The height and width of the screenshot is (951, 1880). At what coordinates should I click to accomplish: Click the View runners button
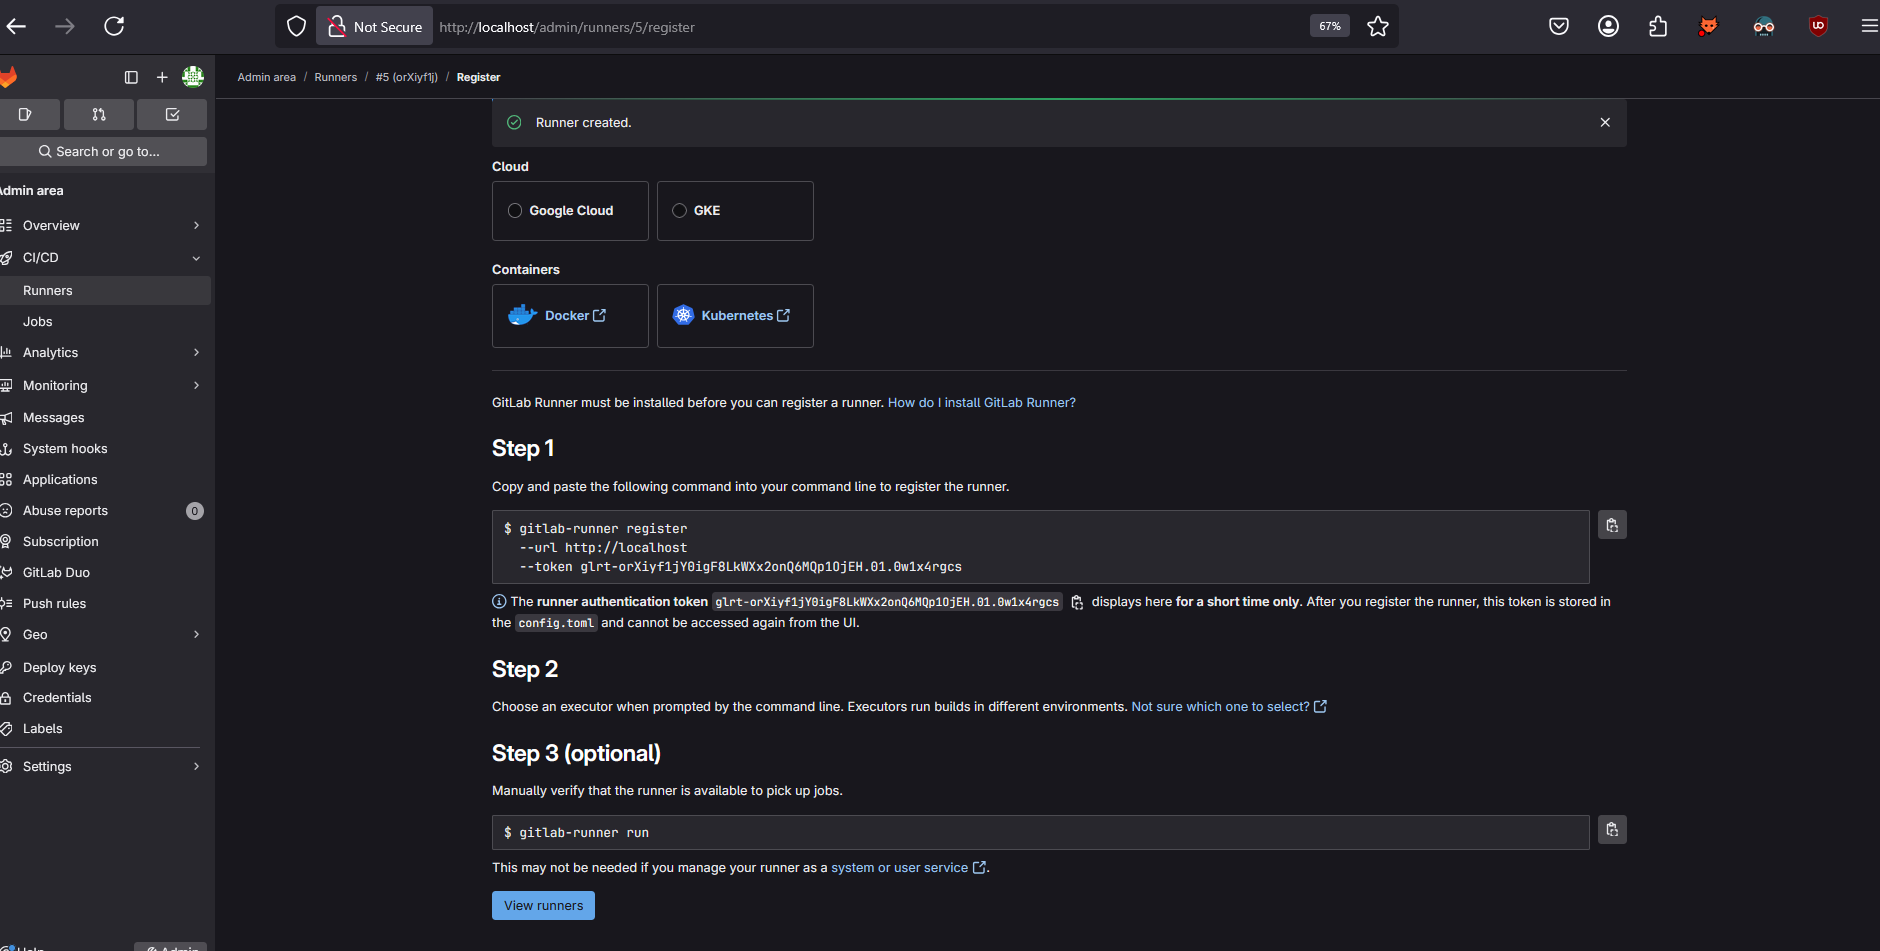[x=543, y=905]
